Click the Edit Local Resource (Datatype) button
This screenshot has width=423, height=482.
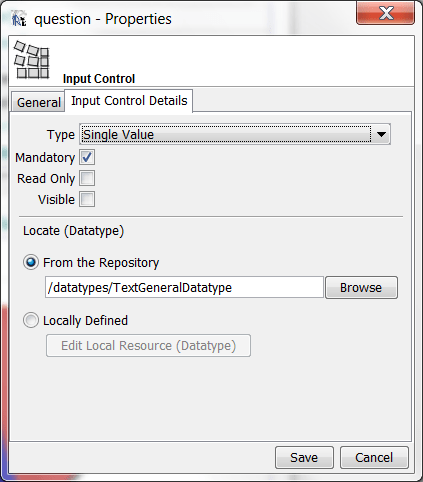(148, 346)
